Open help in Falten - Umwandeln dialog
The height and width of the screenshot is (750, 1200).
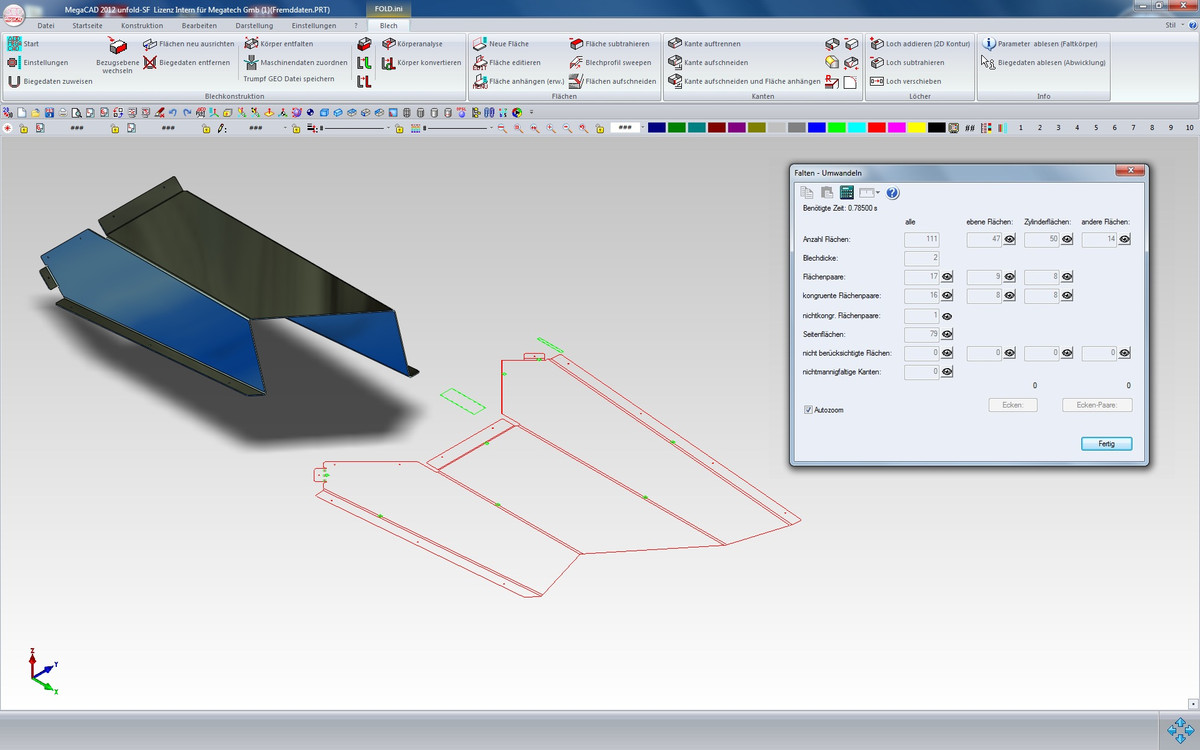click(892, 193)
